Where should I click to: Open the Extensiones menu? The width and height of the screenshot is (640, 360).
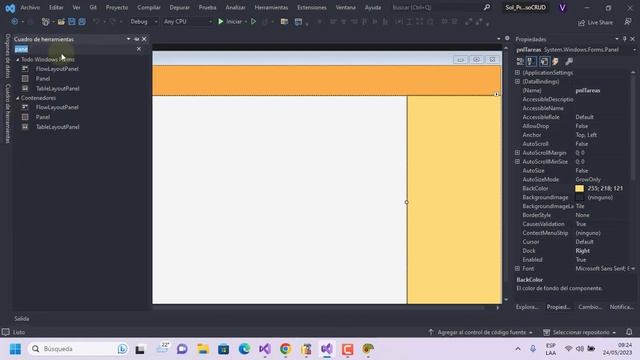tap(311, 7)
